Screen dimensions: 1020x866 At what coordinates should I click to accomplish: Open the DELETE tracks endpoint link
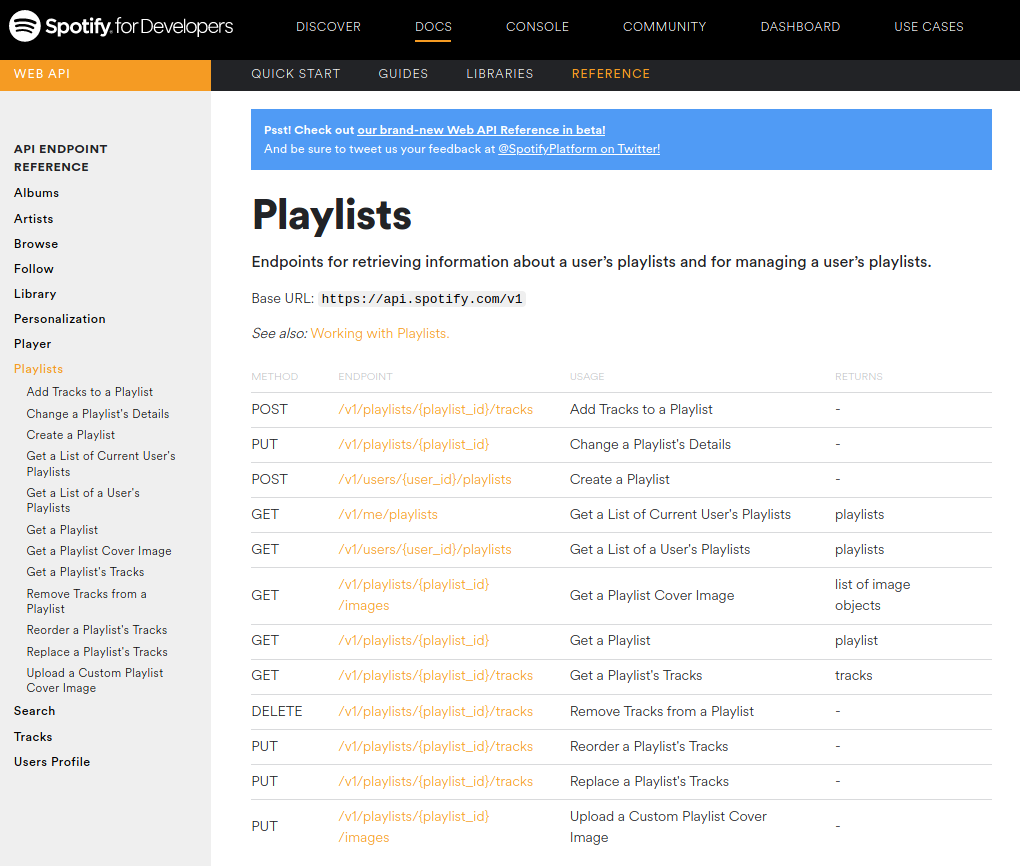click(435, 712)
